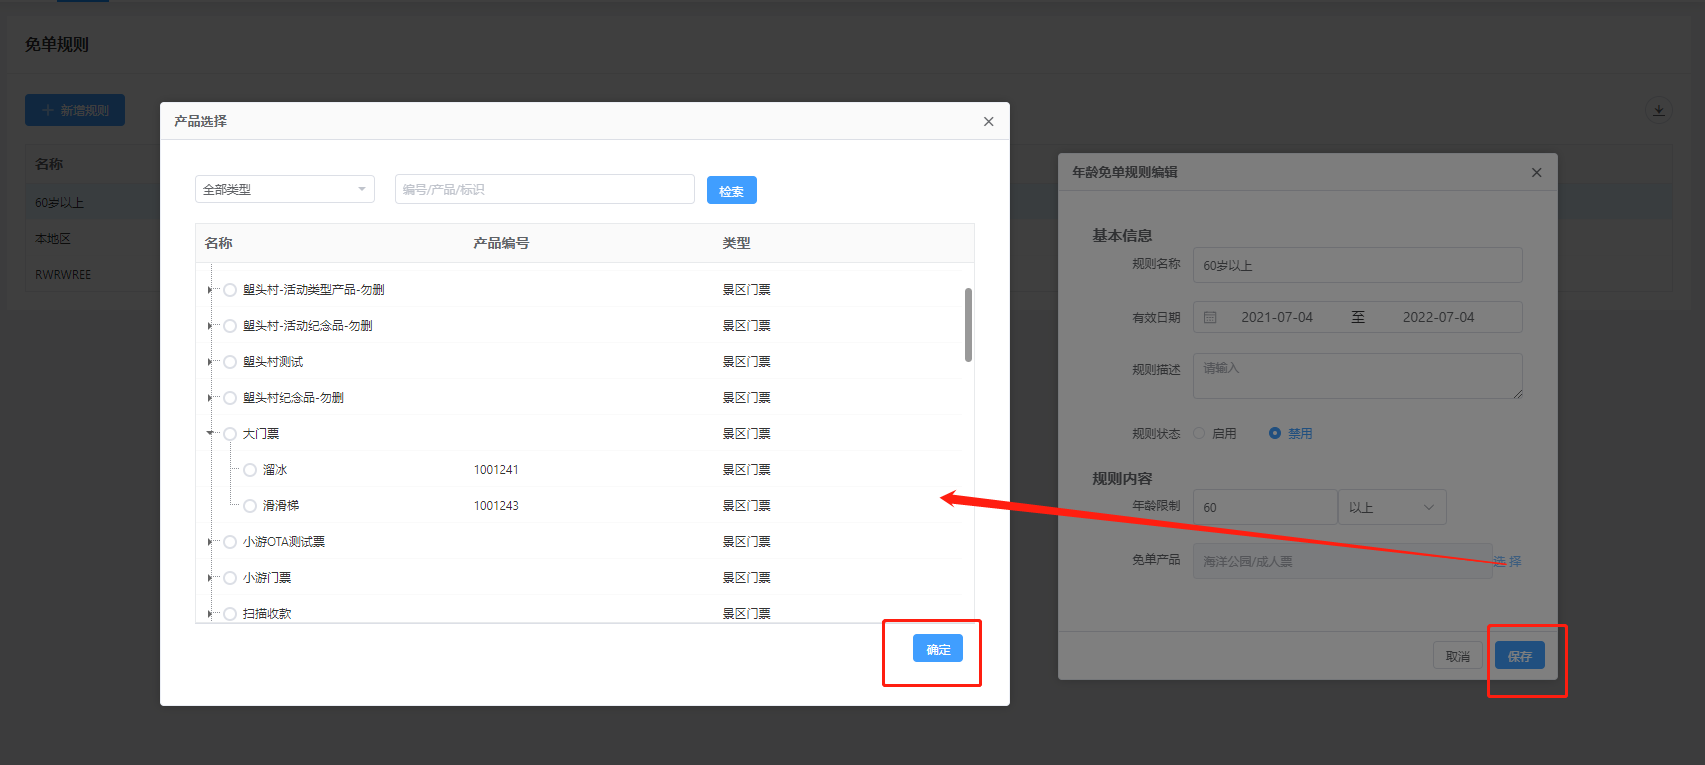Click the 选择 link beside 免单产品
The height and width of the screenshot is (765, 1705).
tap(1507, 562)
